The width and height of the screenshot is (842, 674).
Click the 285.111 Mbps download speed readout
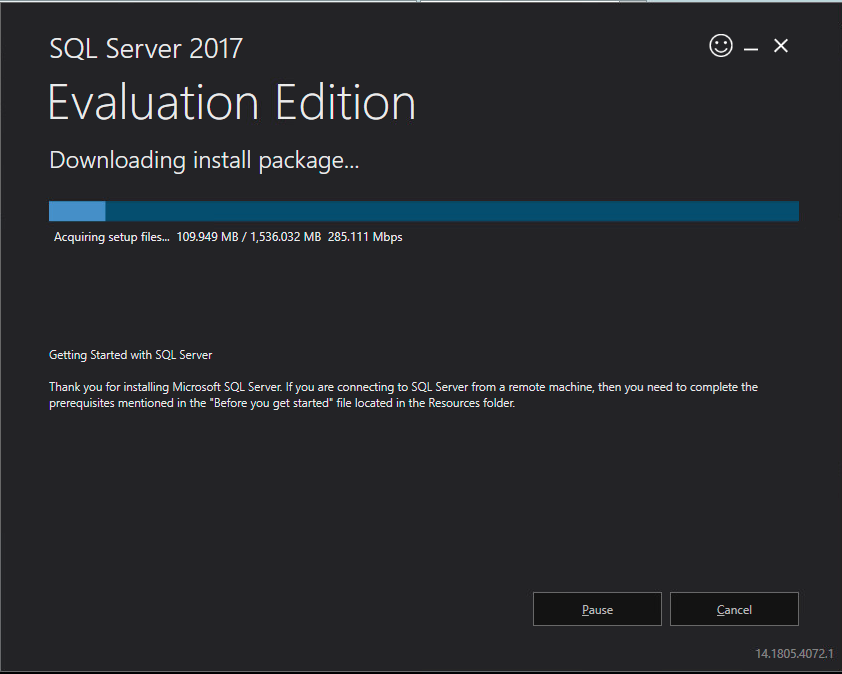coord(365,237)
